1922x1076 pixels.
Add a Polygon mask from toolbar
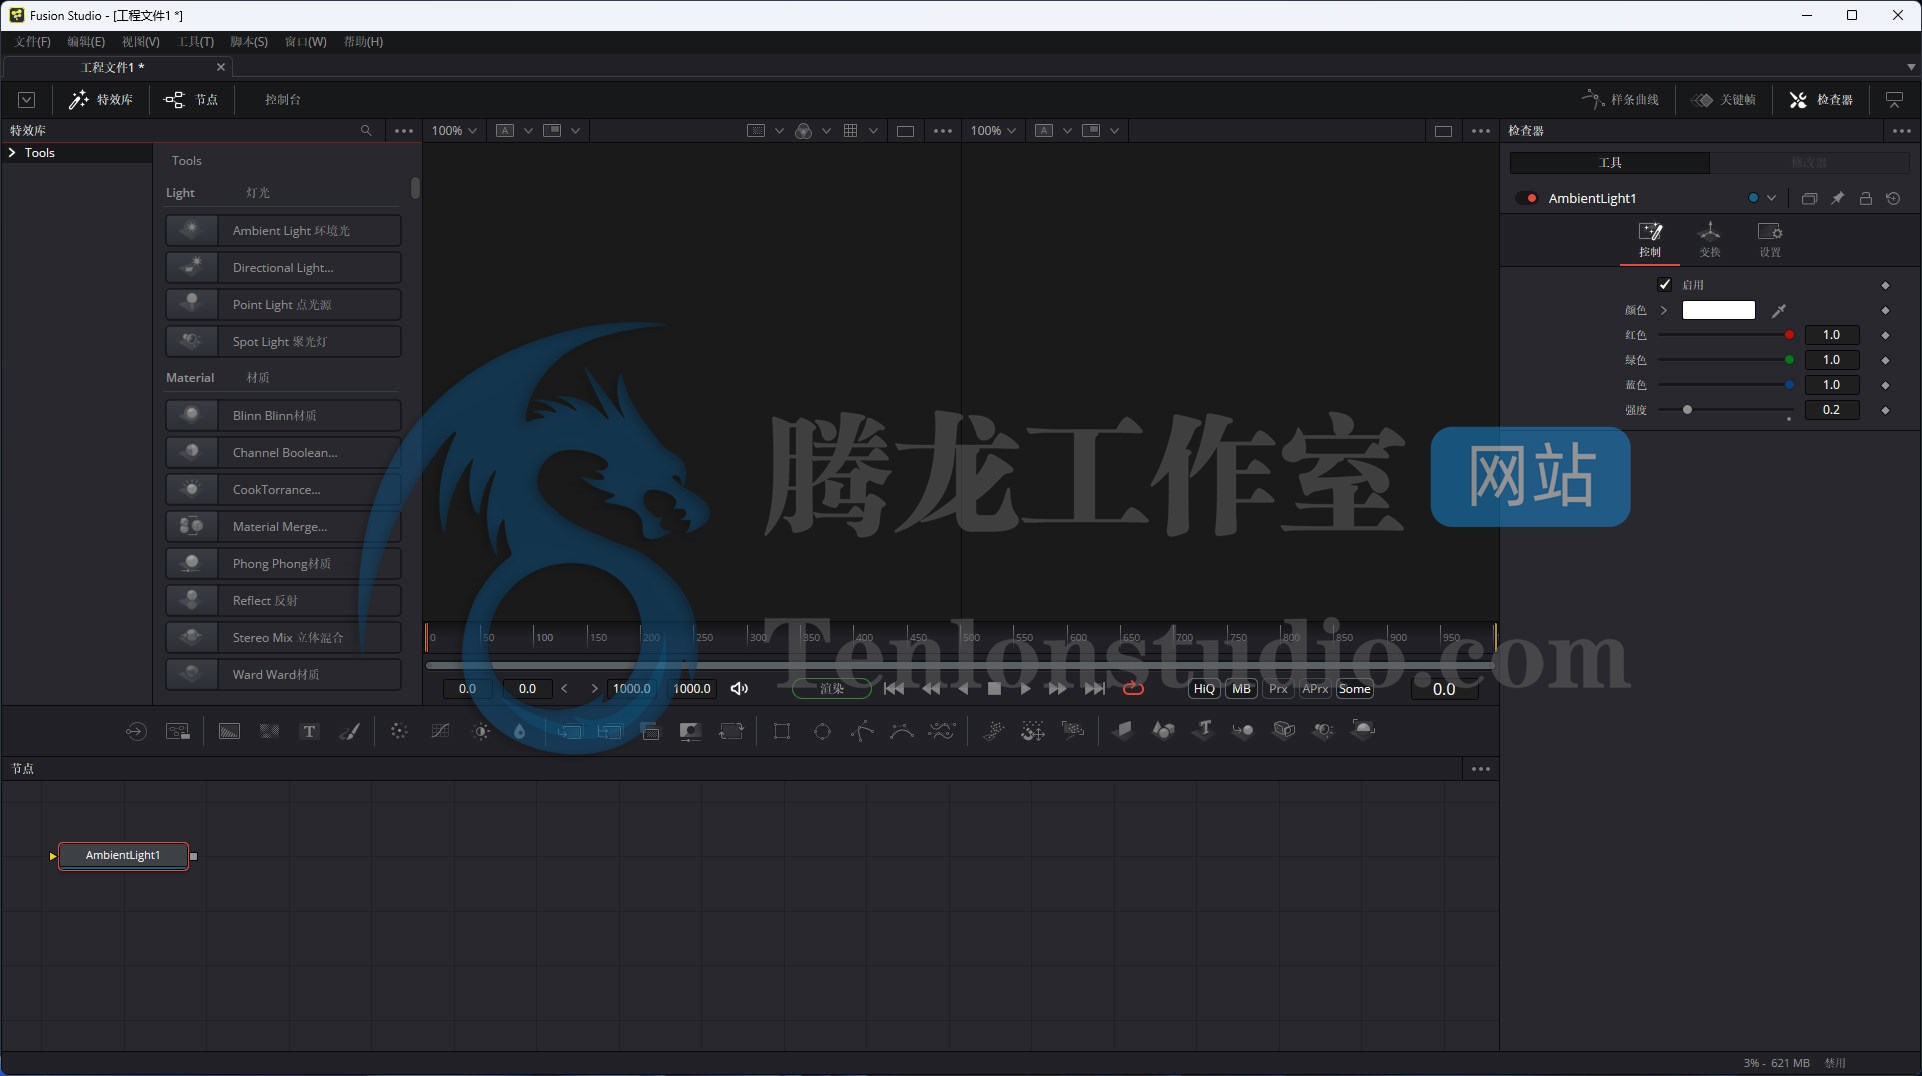[x=862, y=731]
